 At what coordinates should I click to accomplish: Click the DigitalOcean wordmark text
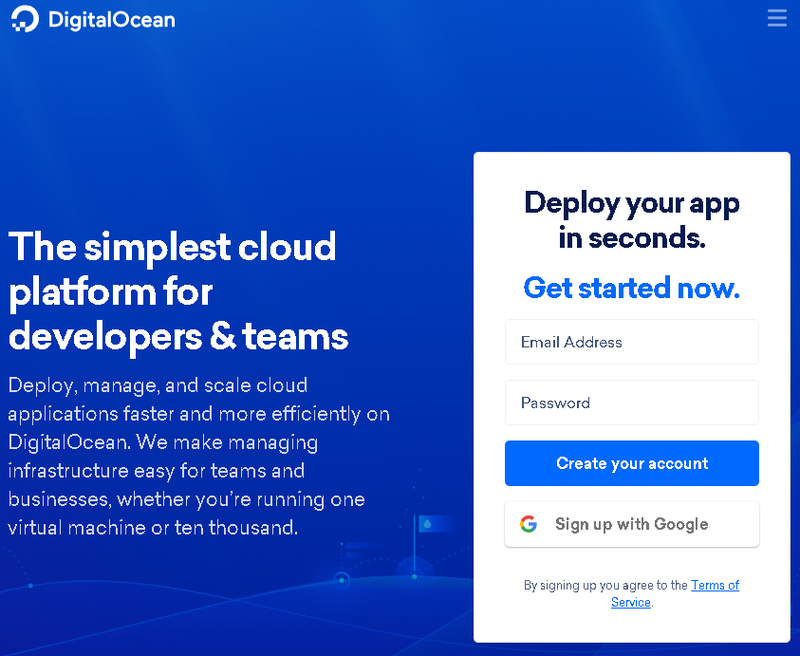tap(111, 20)
